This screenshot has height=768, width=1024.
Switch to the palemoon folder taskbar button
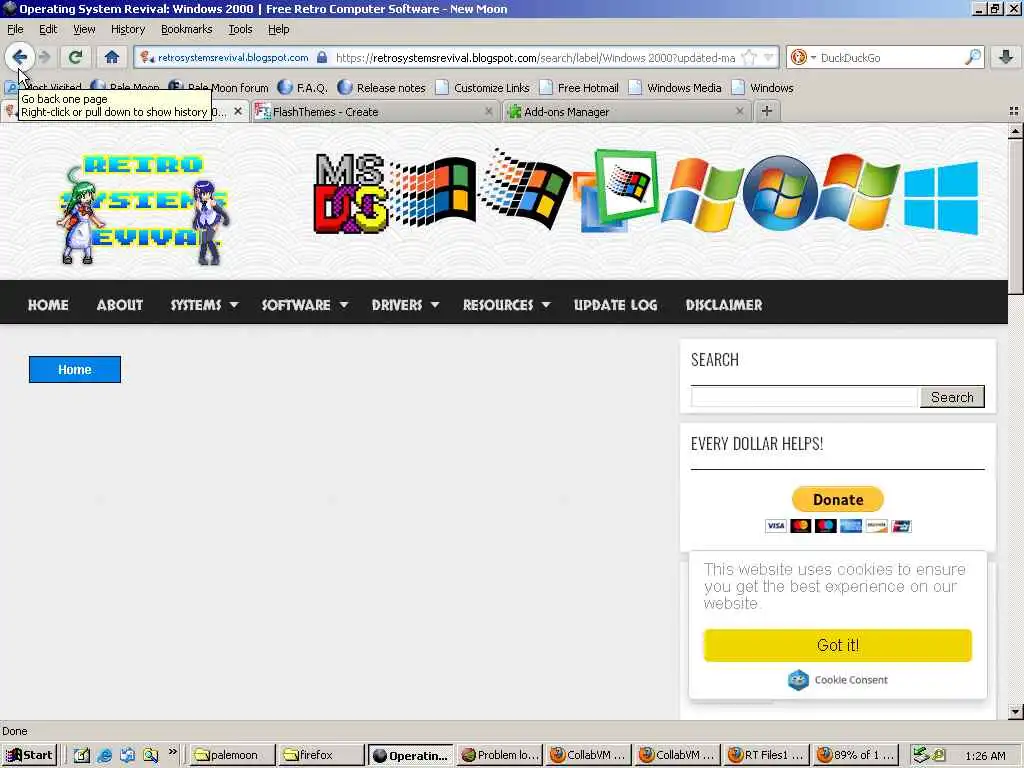pyautogui.click(x=232, y=755)
